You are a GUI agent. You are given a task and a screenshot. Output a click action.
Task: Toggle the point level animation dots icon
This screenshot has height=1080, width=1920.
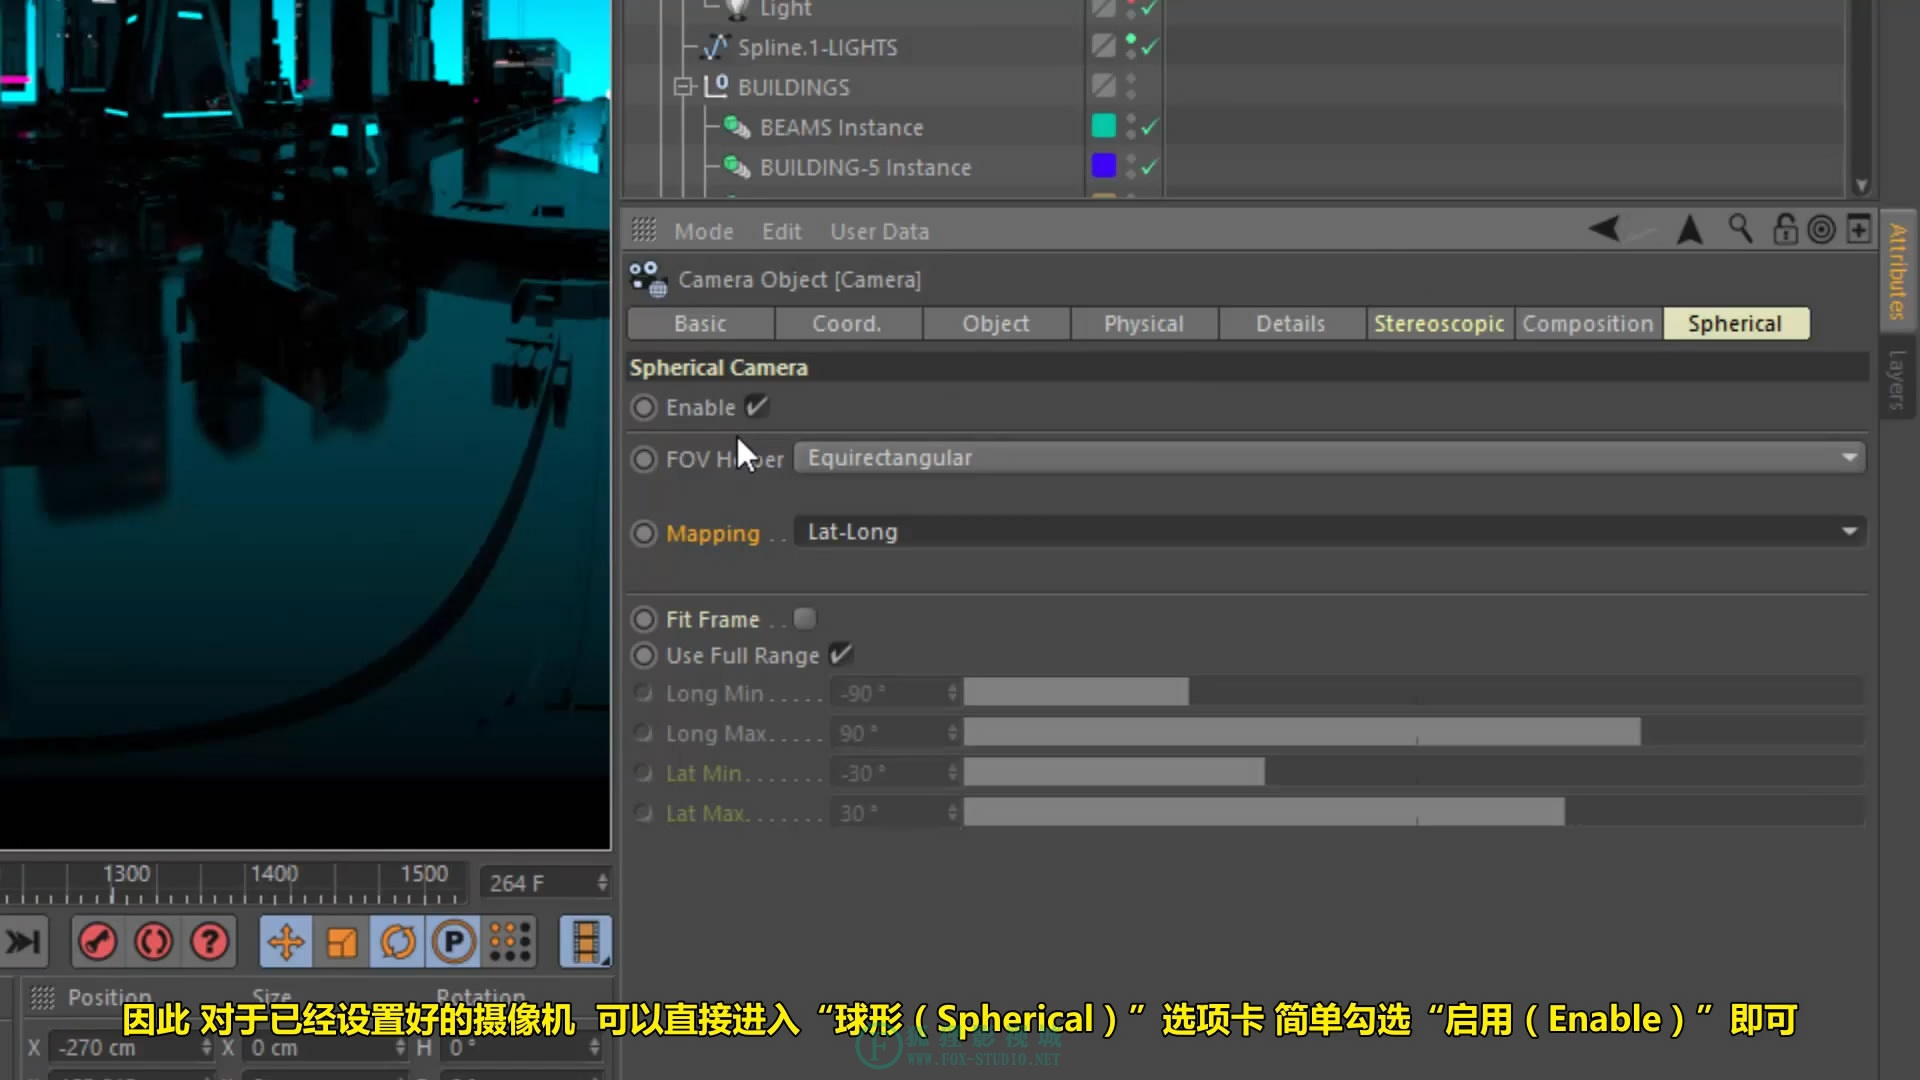510,942
